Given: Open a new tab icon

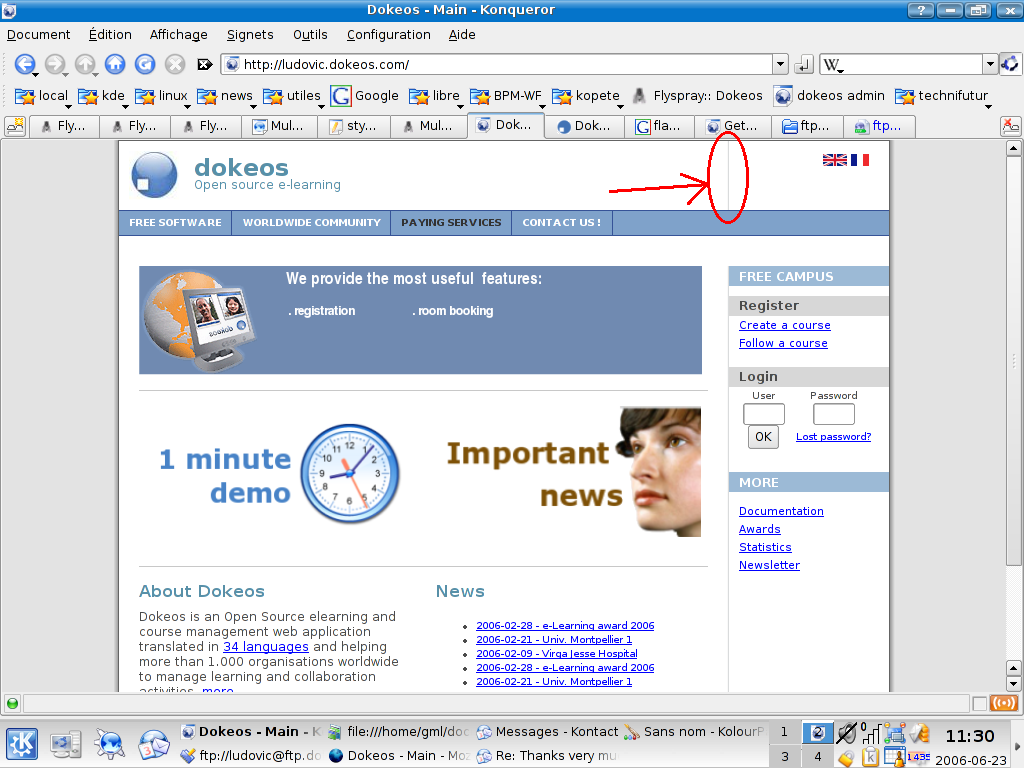Looking at the screenshot, I should click(x=15, y=126).
